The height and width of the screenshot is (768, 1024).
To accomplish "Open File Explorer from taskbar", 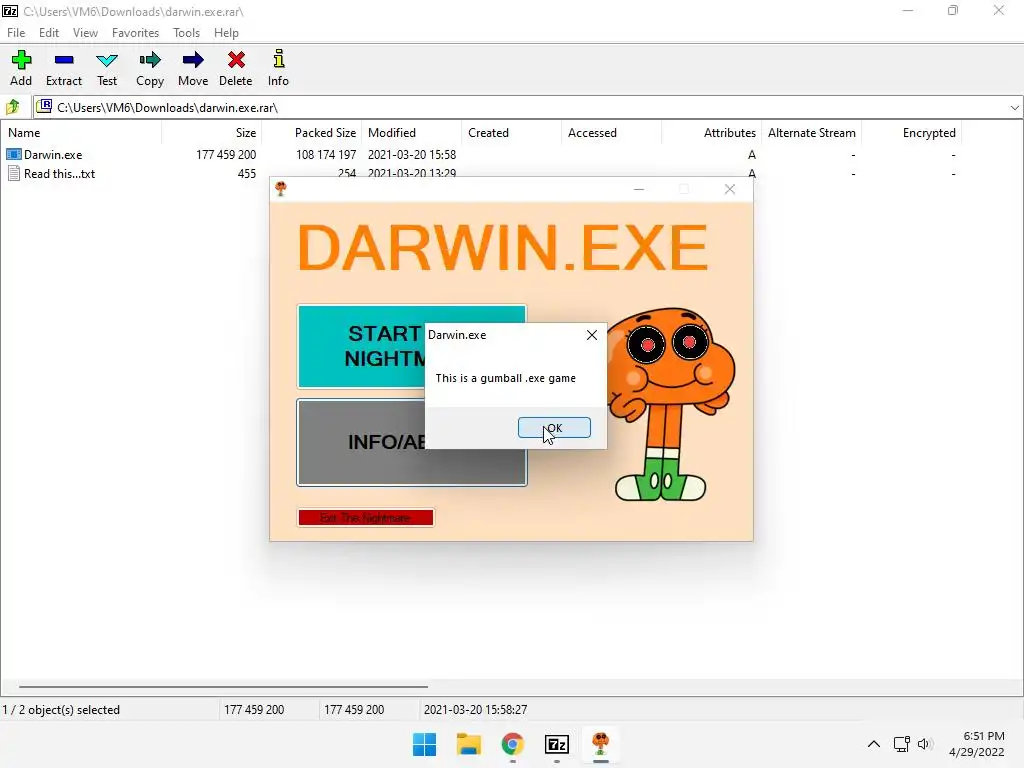I will click(x=468, y=744).
